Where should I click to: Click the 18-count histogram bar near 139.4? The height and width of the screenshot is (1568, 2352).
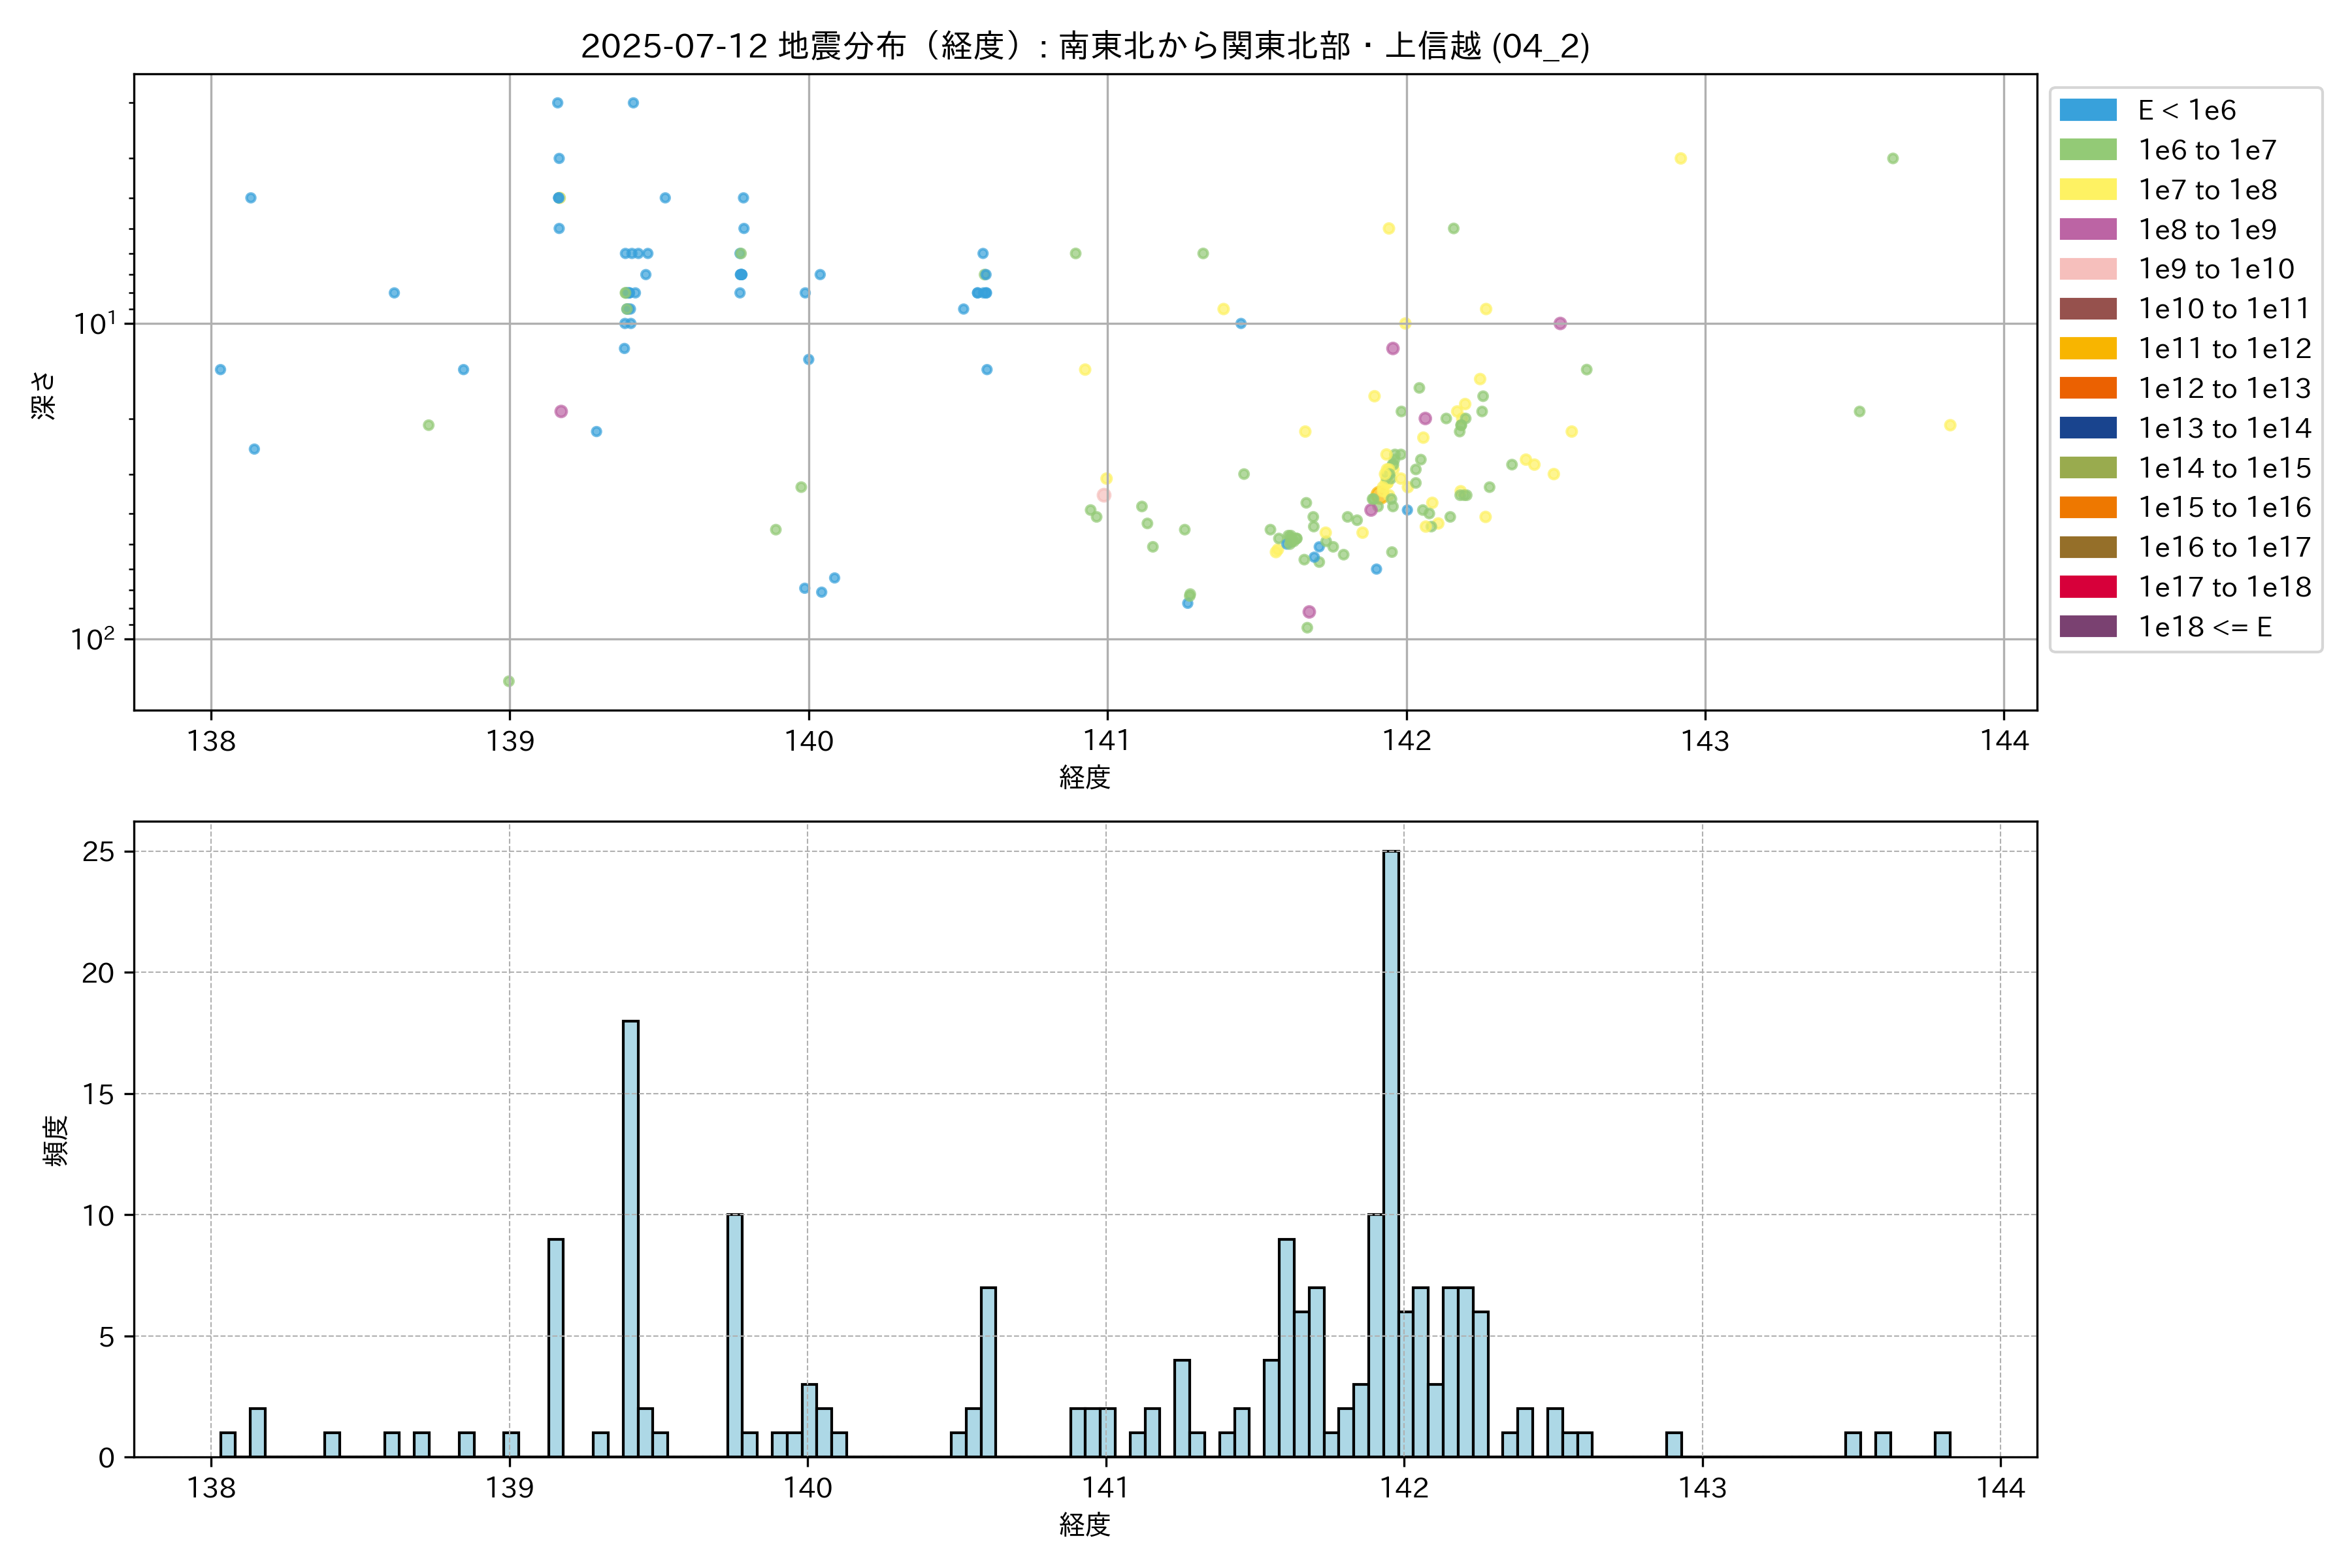pyautogui.click(x=631, y=1240)
